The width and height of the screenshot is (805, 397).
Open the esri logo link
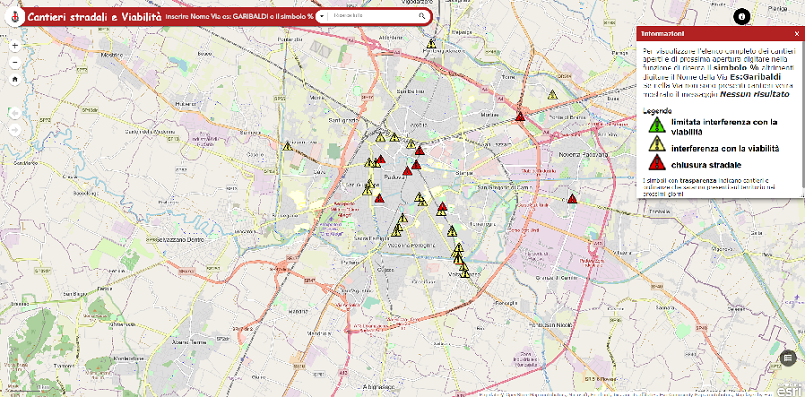tap(788, 388)
